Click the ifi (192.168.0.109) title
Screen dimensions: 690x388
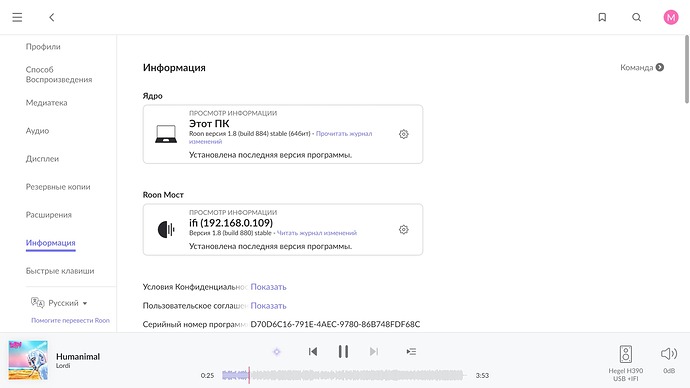coord(231,223)
